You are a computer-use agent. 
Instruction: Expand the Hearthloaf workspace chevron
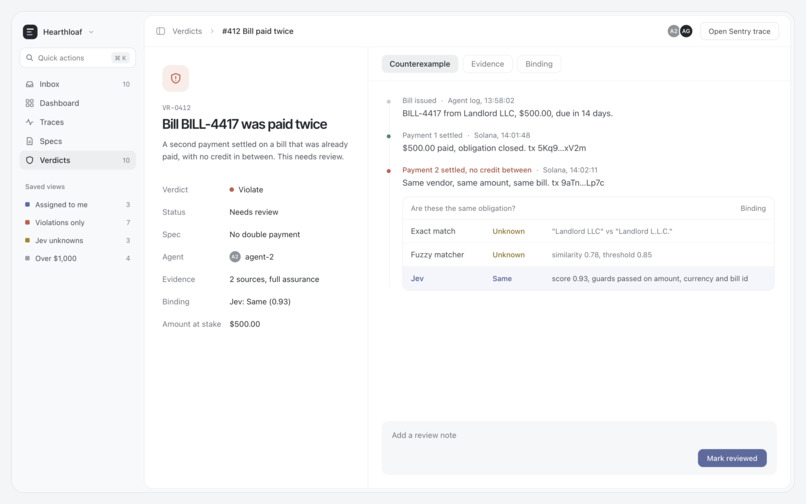coord(91,32)
